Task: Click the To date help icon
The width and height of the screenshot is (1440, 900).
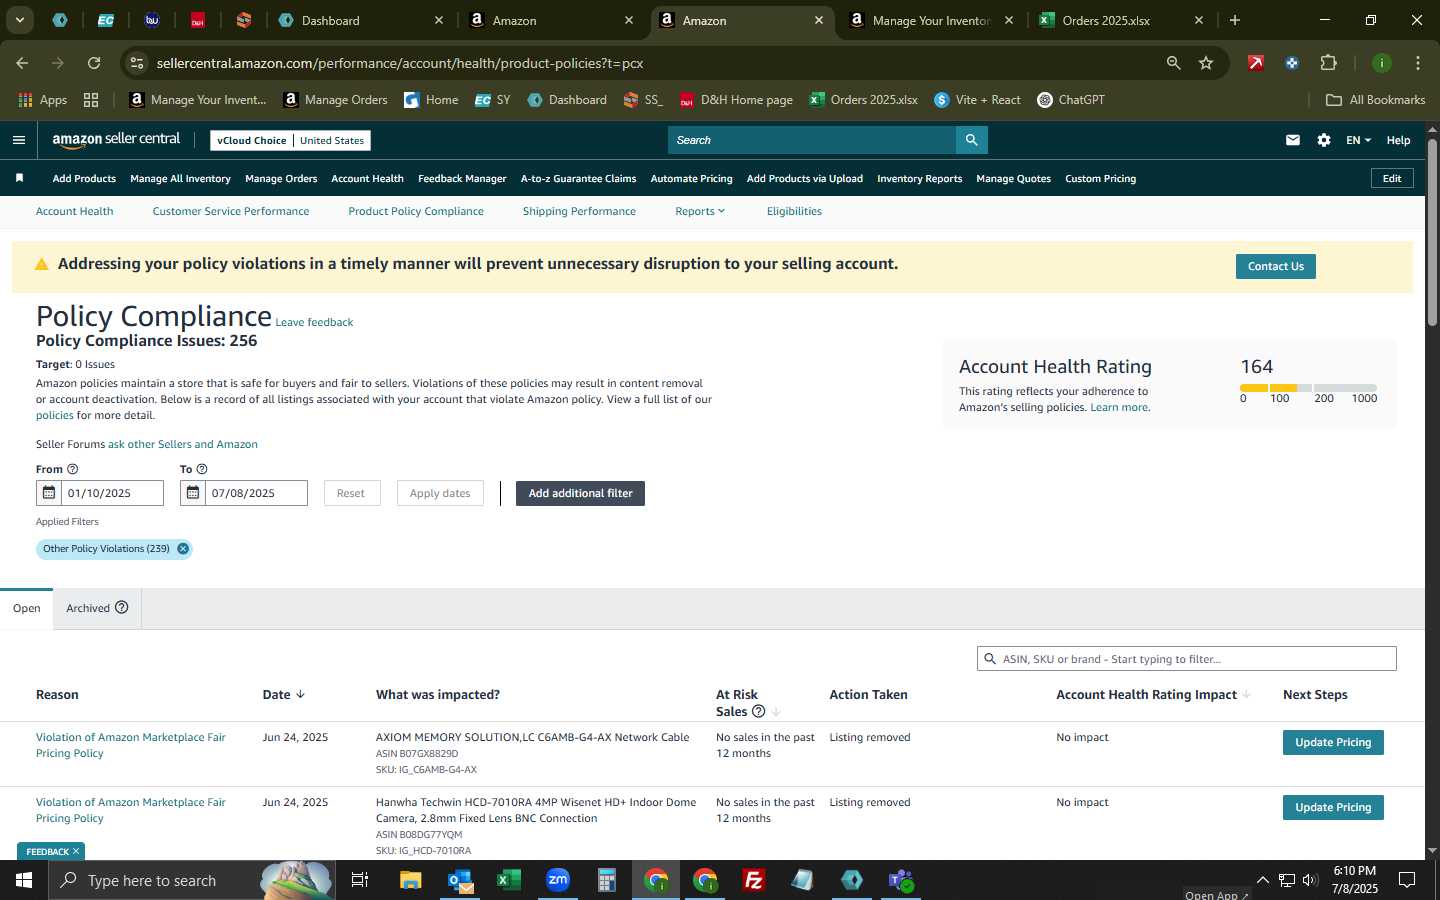Action: click(x=202, y=469)
